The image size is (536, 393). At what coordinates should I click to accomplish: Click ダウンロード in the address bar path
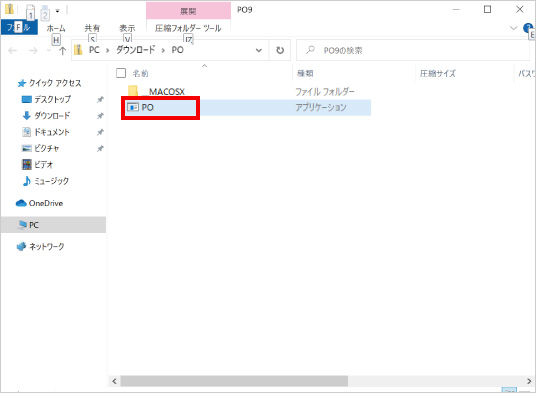(135, 50)
